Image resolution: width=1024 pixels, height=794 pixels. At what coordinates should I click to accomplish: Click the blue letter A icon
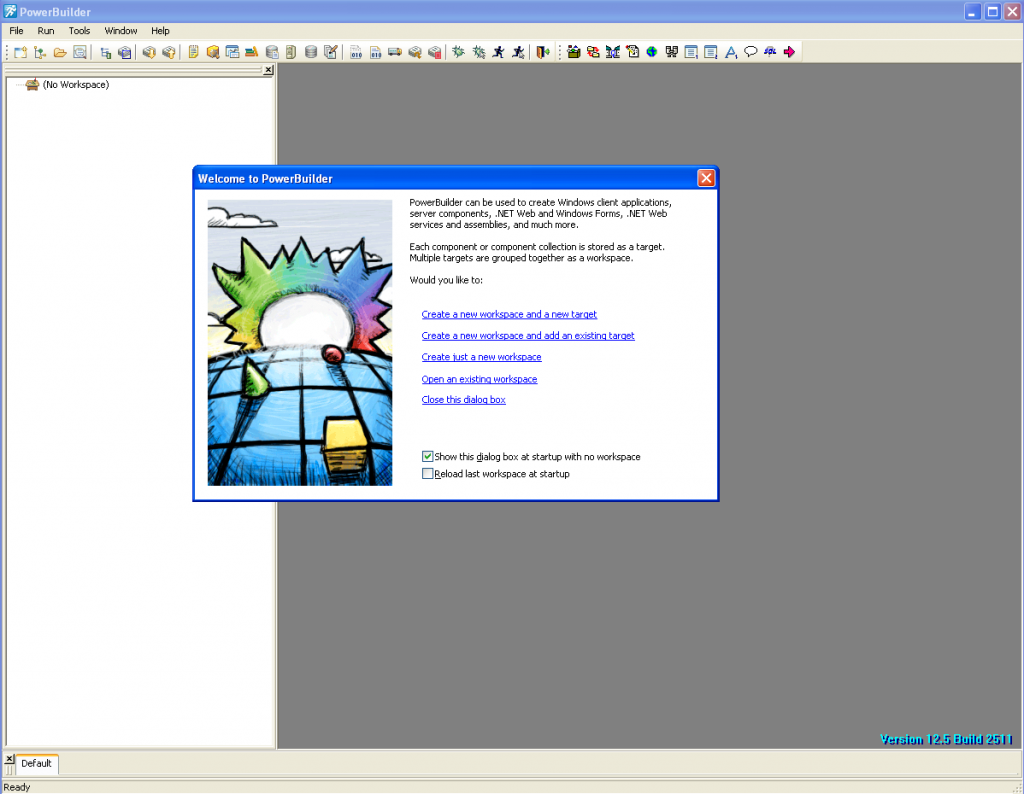(x=731, y=52)
